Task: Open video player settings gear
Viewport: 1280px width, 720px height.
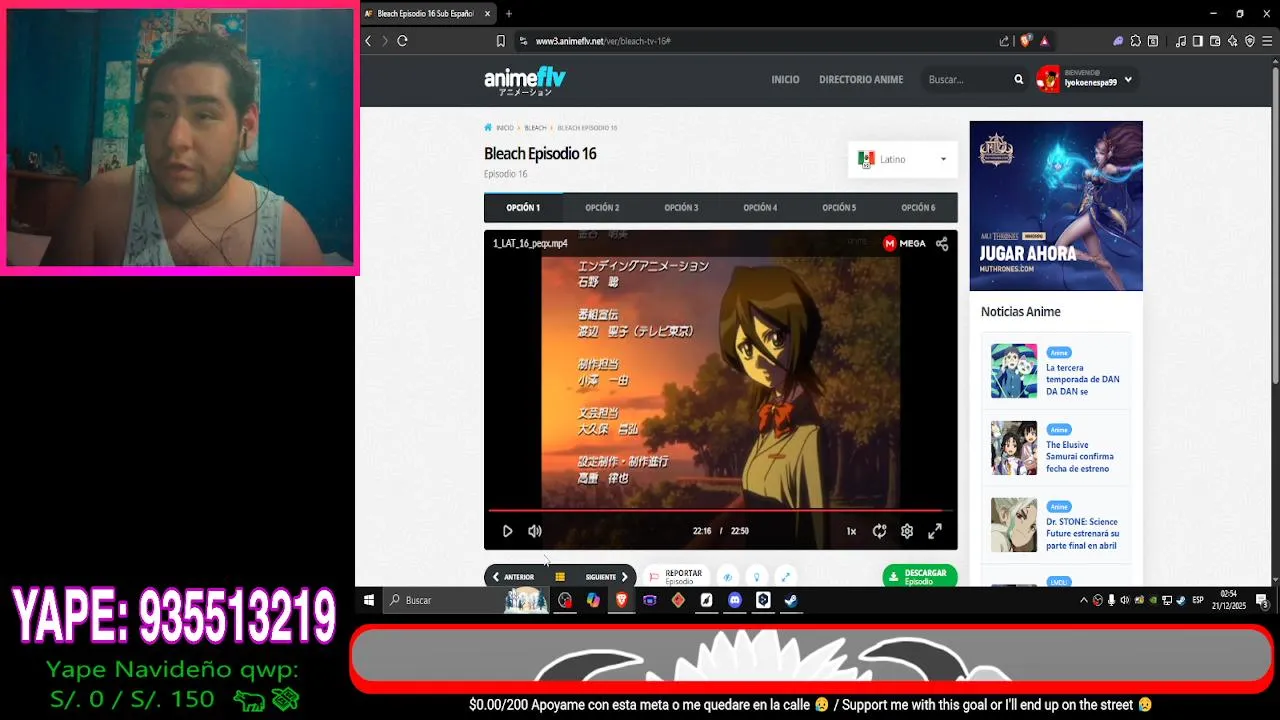Action: coord(907,531)
